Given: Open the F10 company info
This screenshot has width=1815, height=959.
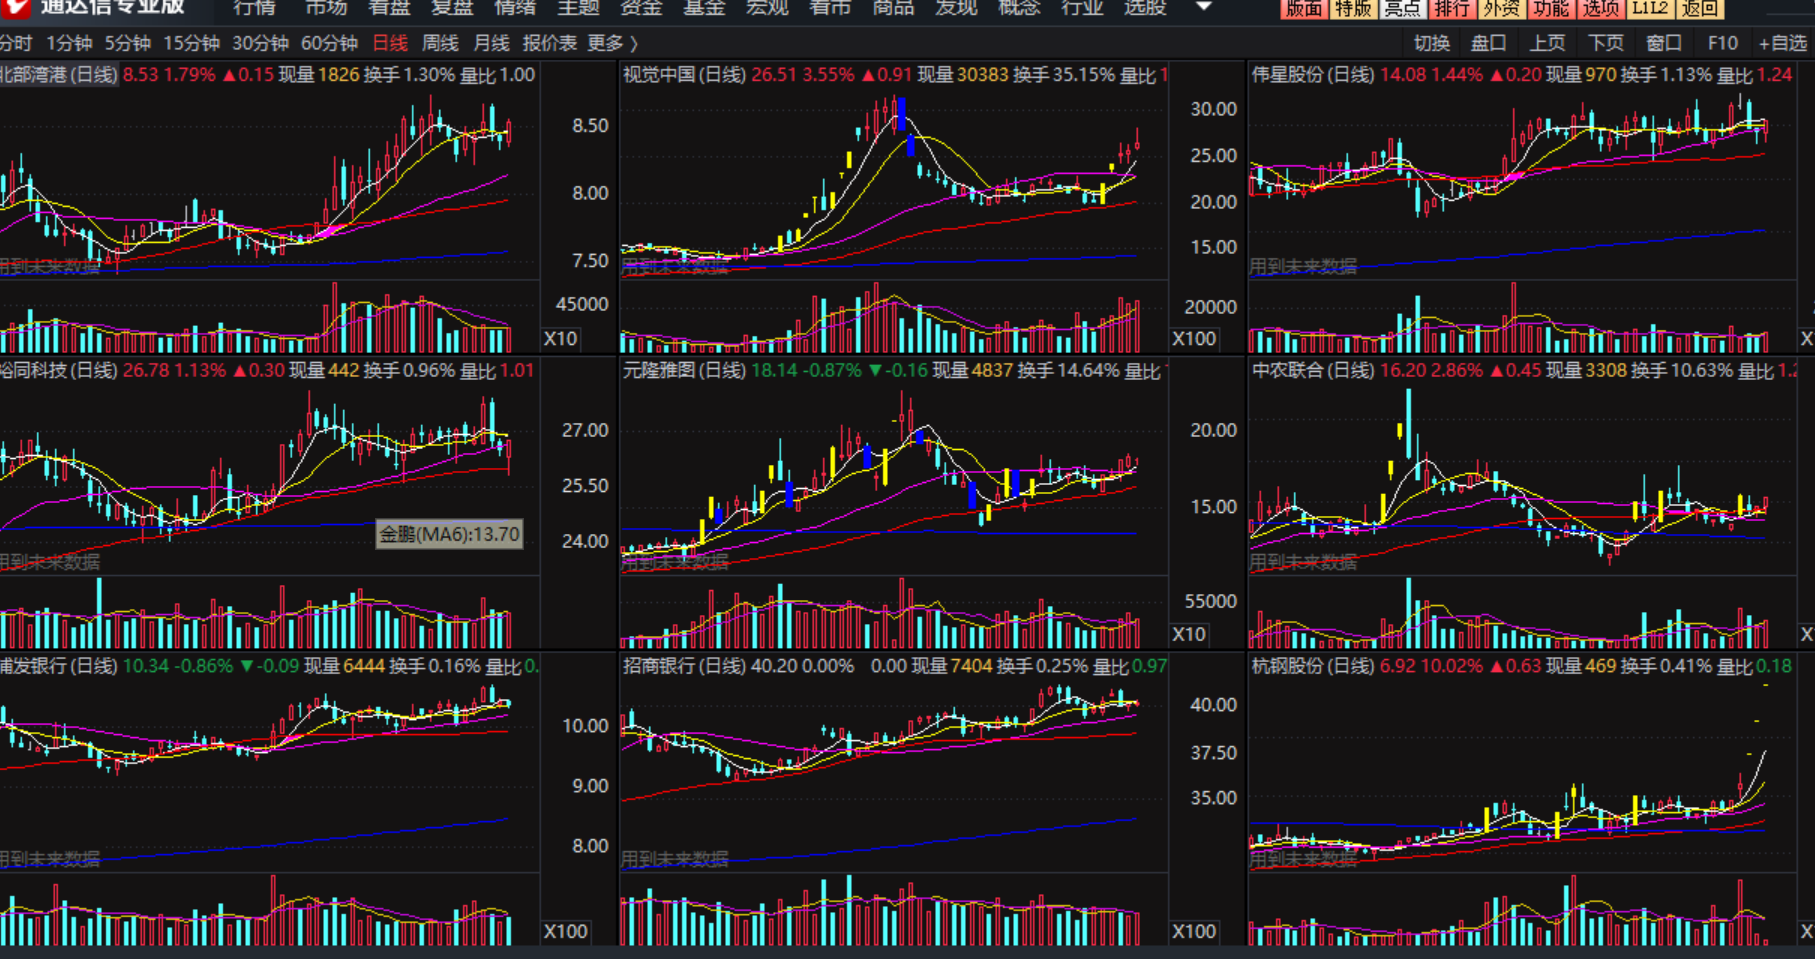Looking at the screenshot, I should coord(1722,43).
